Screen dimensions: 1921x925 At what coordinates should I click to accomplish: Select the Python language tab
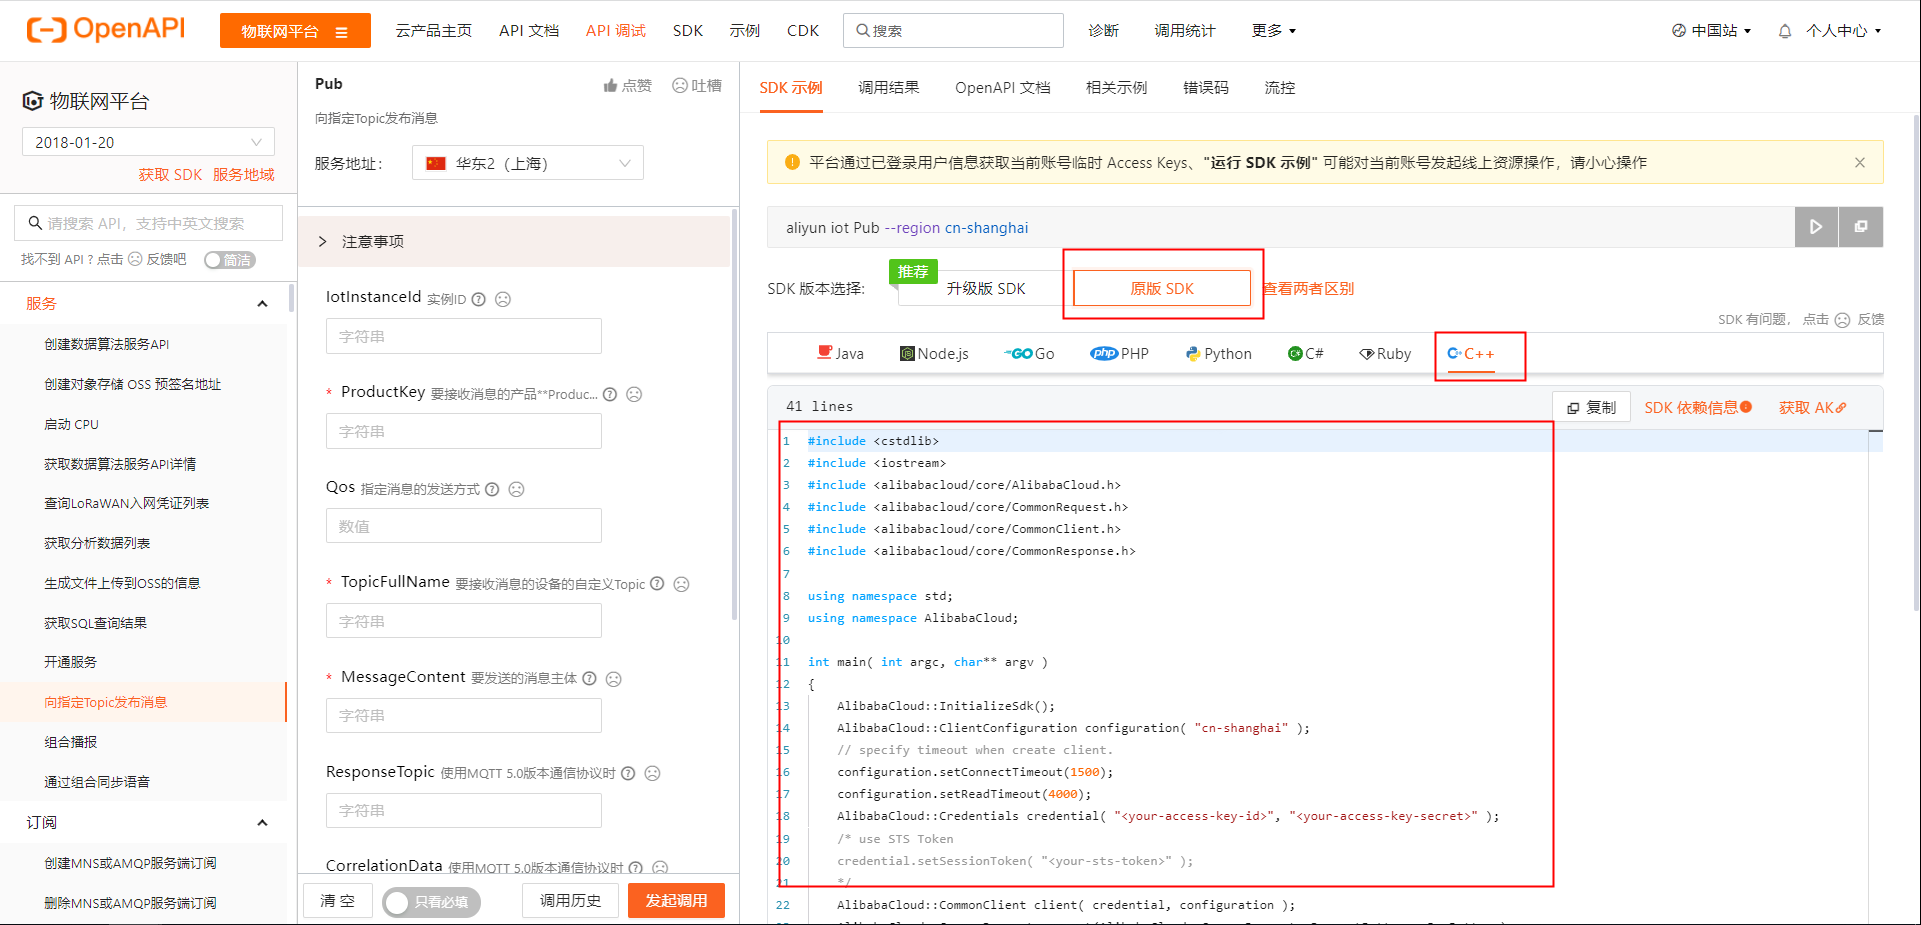coord(1218,354)
